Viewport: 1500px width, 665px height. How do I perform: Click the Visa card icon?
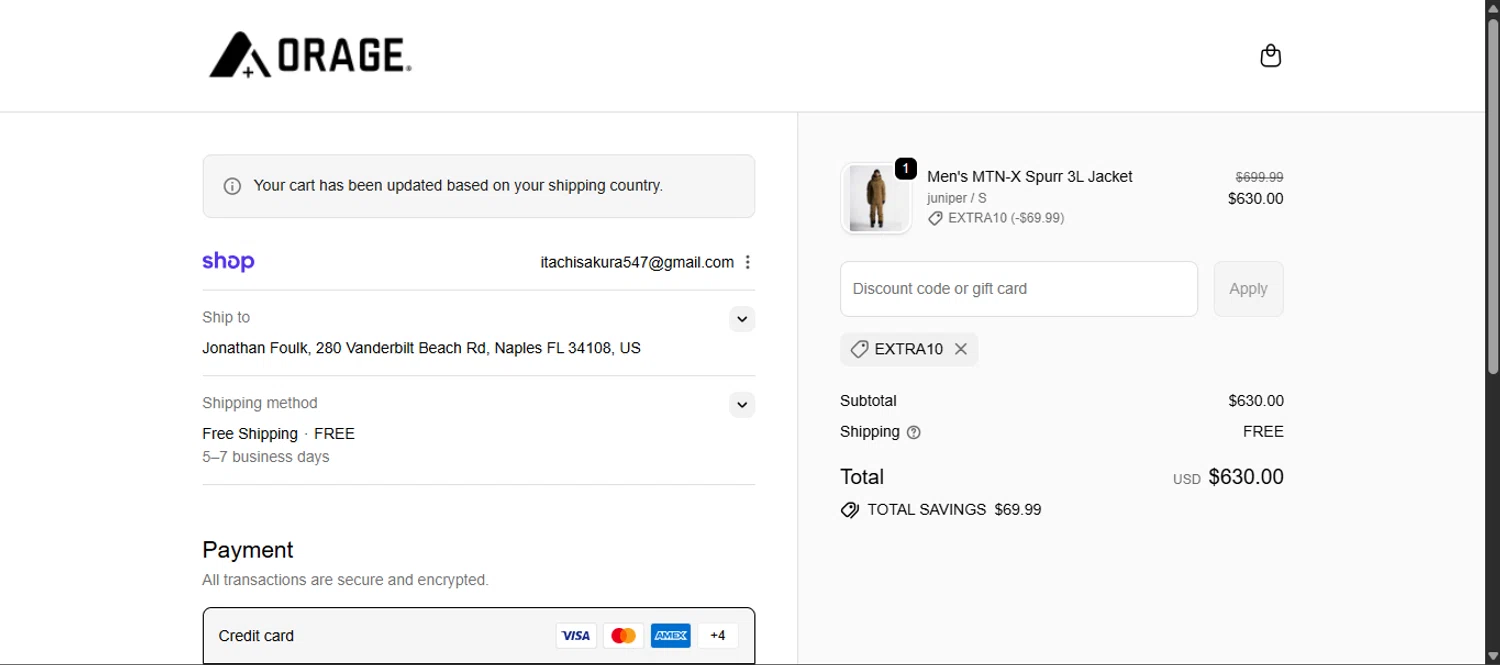576,635
